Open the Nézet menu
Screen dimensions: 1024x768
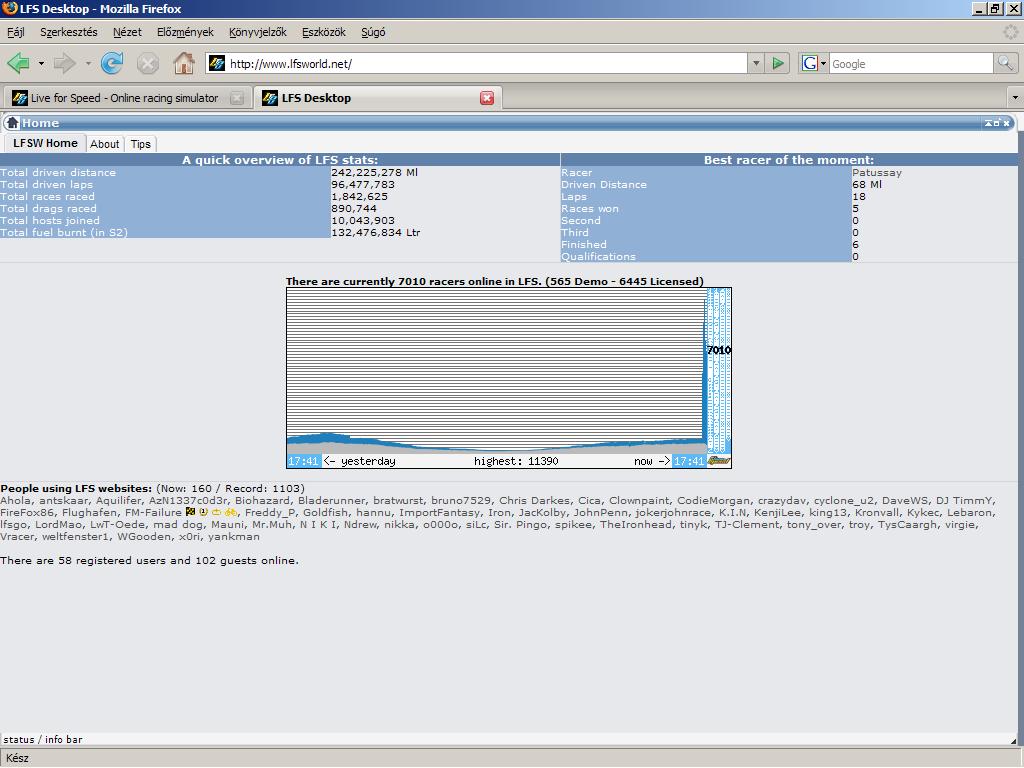(127, 32)
